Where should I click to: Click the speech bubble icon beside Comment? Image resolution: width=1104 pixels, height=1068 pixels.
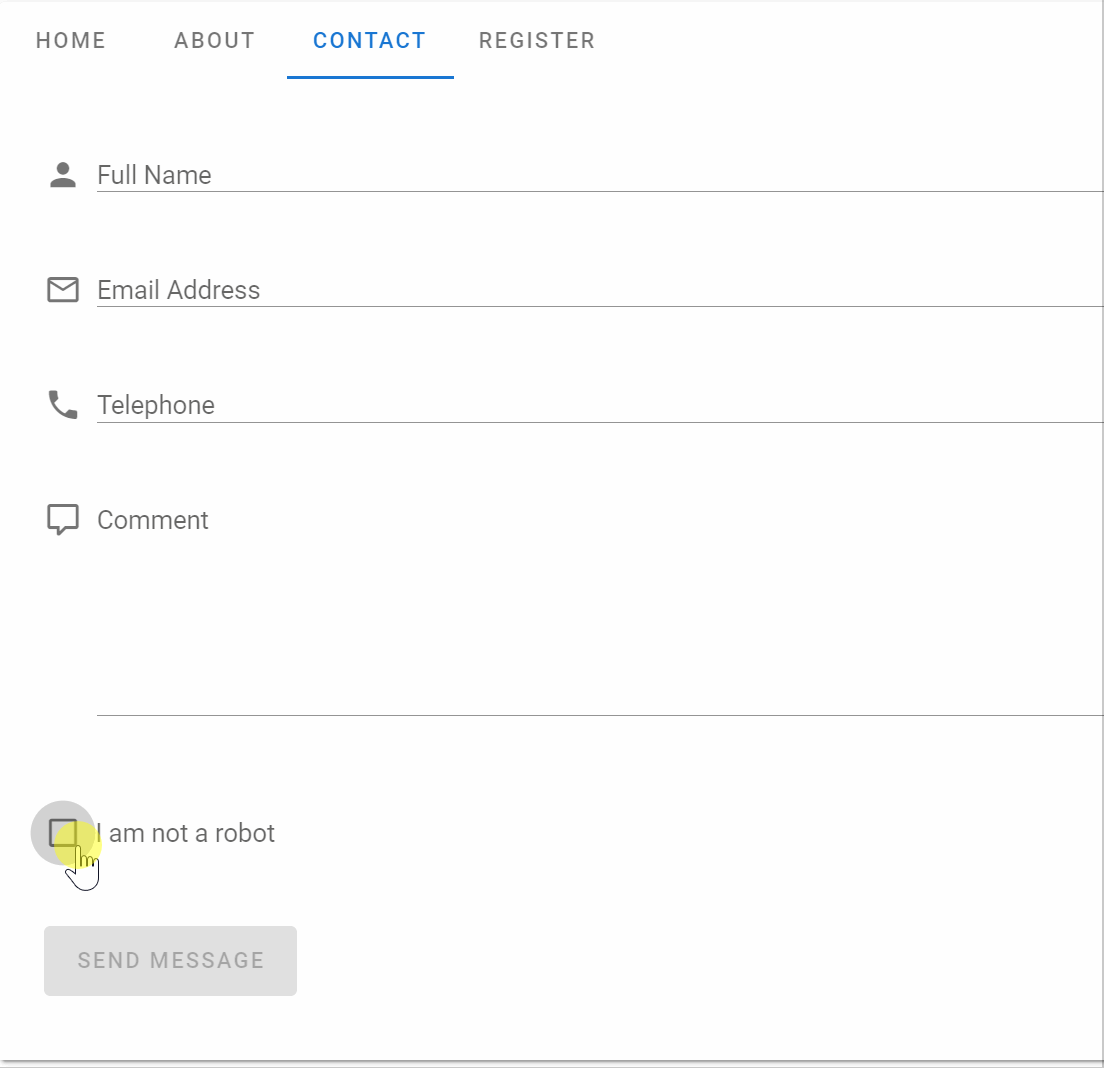coord(63,520)
